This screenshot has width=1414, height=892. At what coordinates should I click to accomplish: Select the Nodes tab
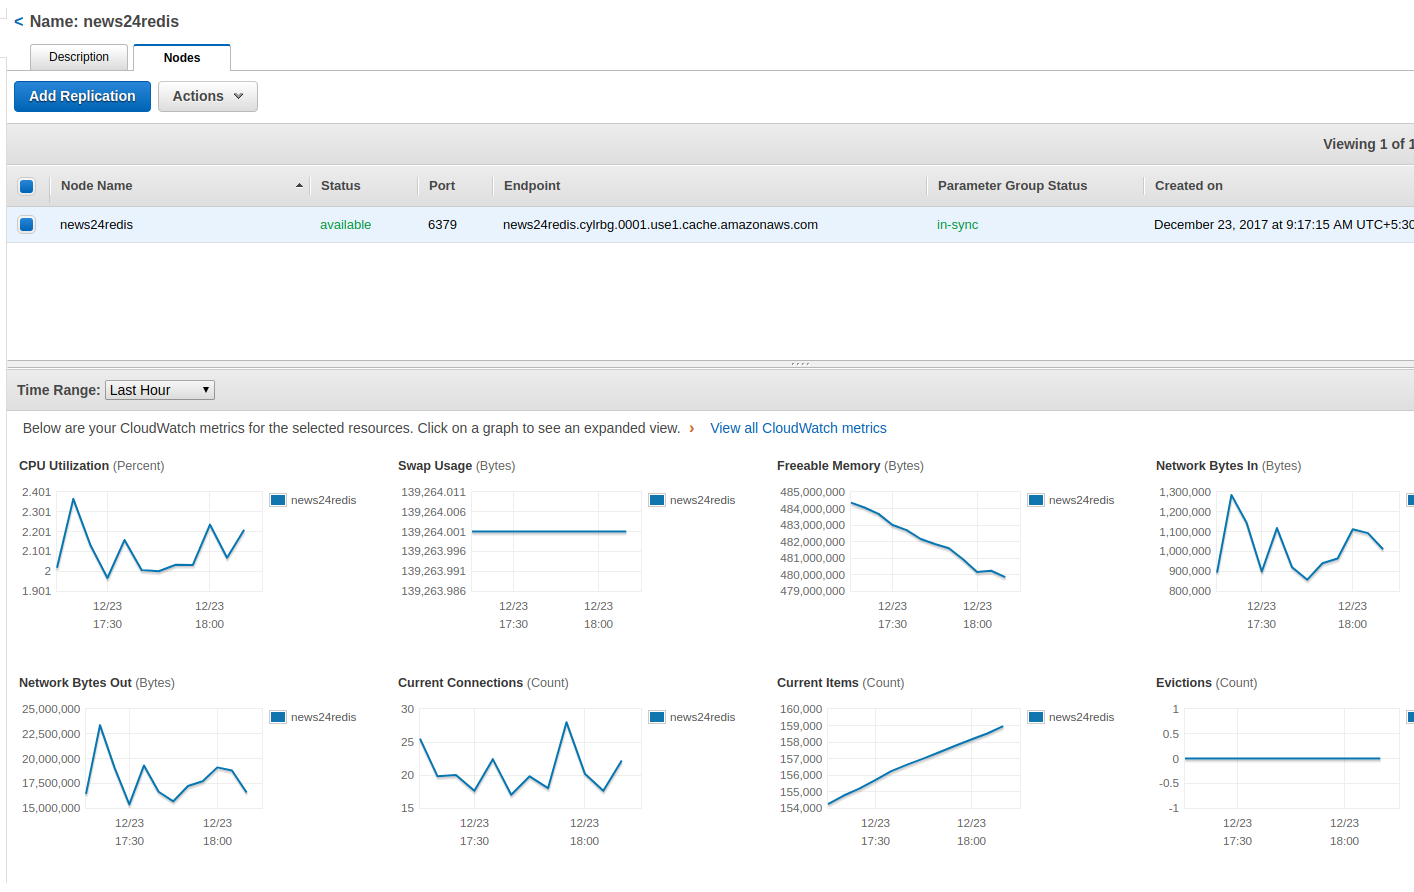(182, 57)
